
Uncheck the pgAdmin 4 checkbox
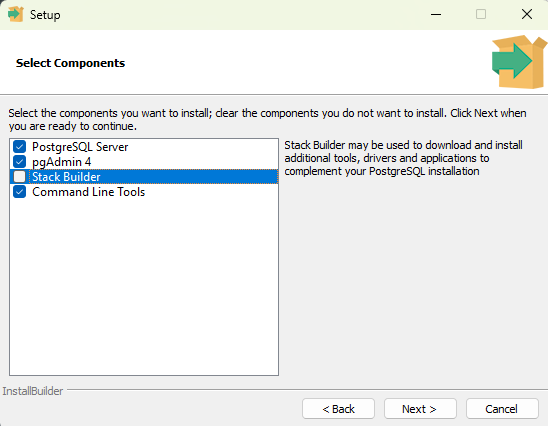pyautogui.click(x=20, y=162)
